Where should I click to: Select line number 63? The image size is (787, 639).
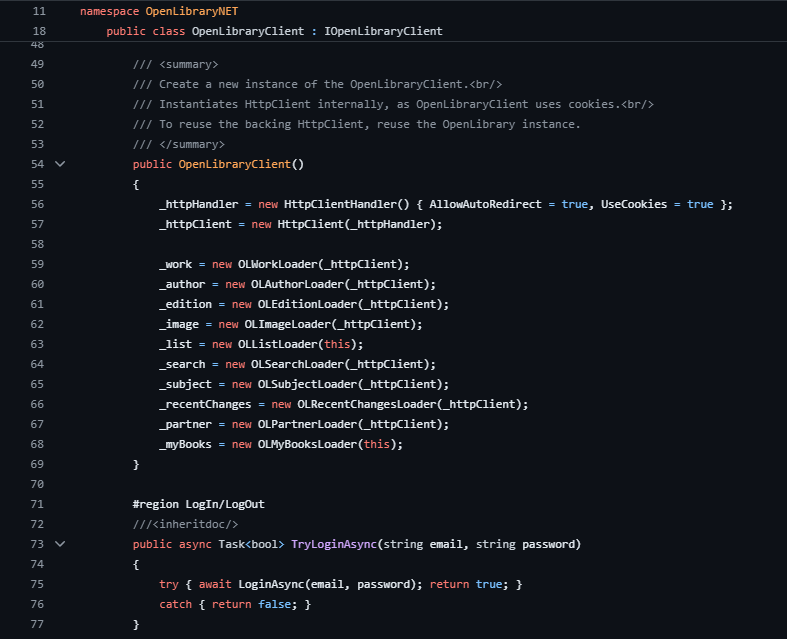(37, 344)
